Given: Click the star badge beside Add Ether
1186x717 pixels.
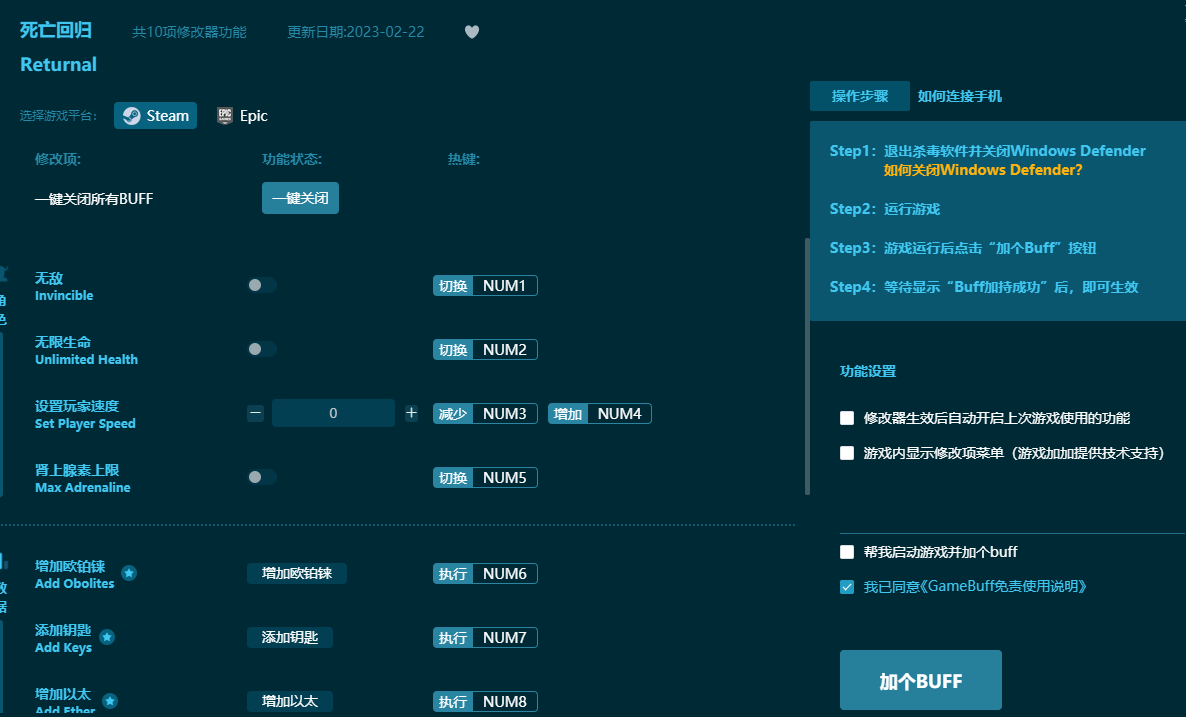Looking at the screenshot, I should [110, 701].
